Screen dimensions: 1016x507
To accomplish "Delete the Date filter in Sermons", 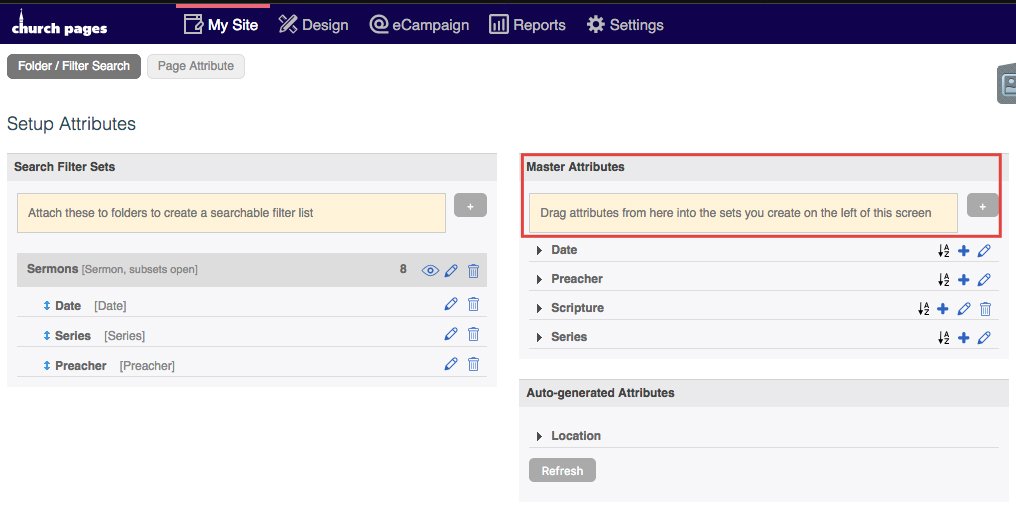I will click(x=474, y=304).
